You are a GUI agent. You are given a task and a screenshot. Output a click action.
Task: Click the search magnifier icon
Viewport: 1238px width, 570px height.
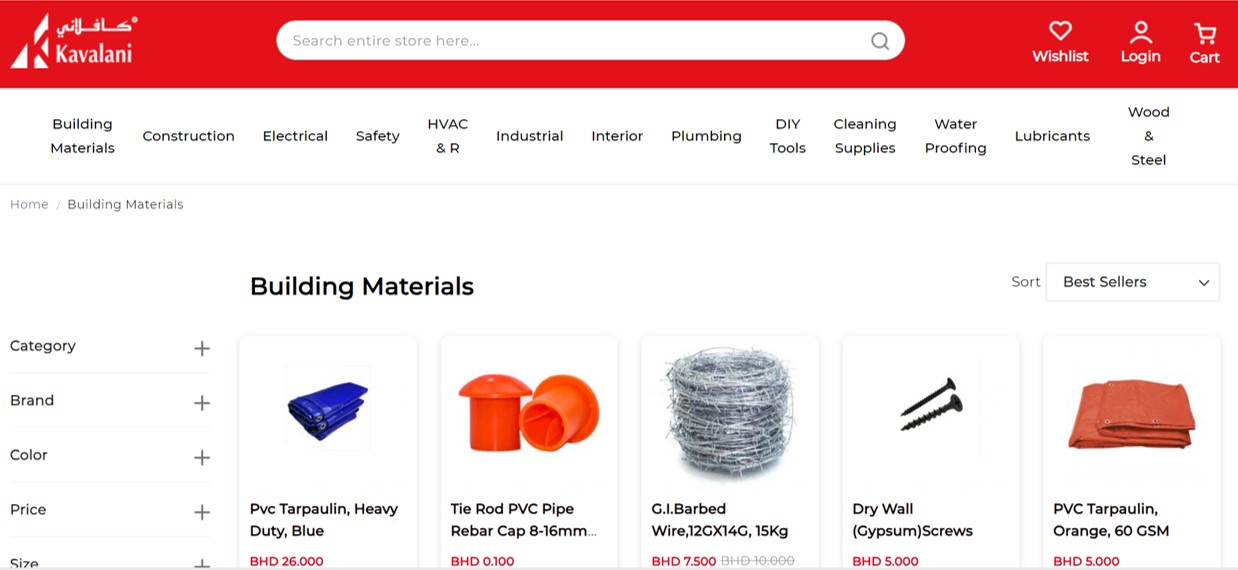[880, 41]
